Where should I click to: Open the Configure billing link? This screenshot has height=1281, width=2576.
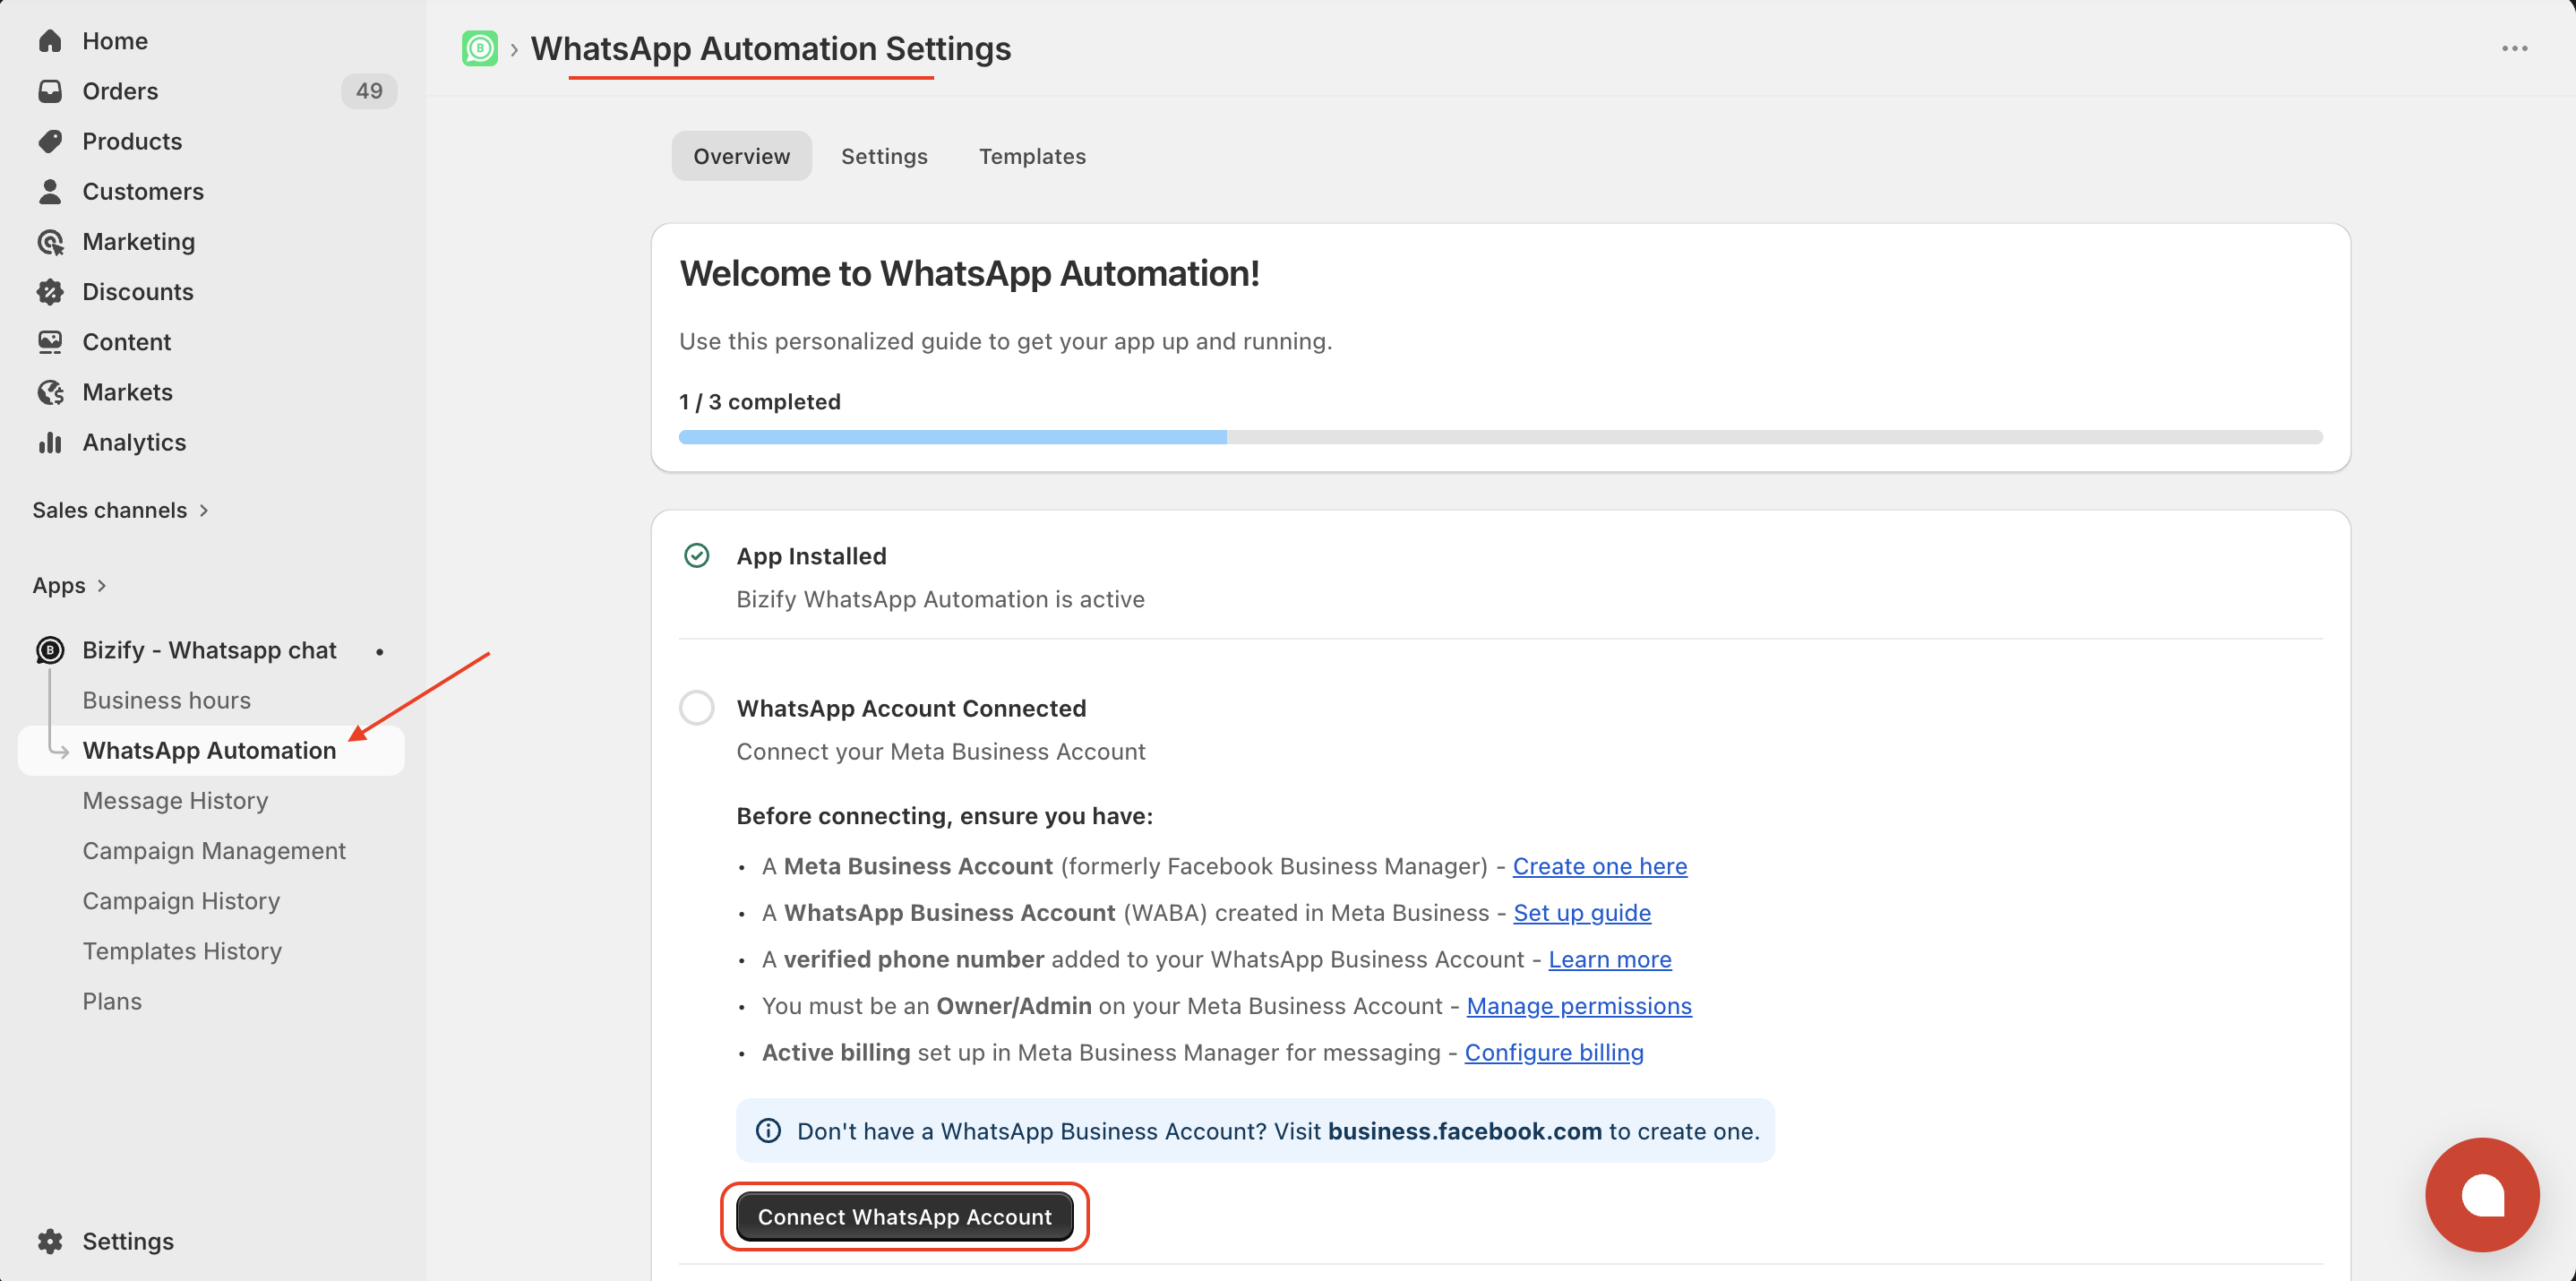point(1554,1052)
